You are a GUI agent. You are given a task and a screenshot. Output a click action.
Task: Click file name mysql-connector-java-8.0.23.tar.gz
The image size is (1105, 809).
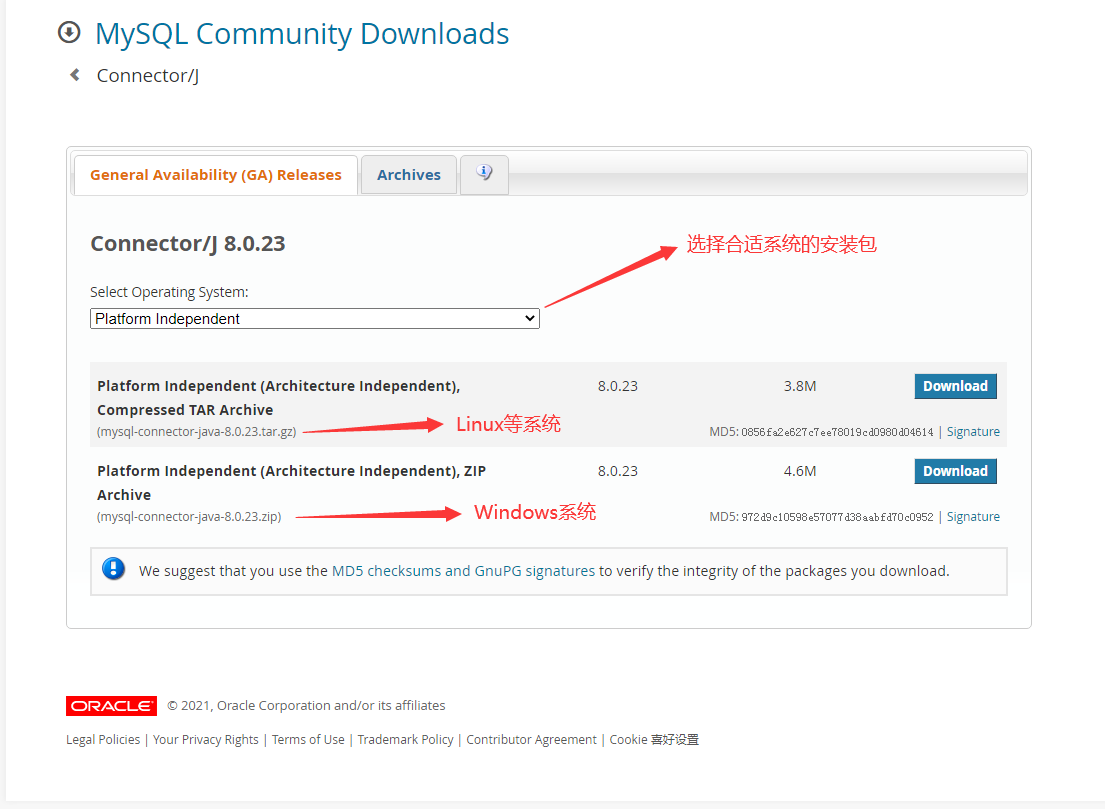197,432
